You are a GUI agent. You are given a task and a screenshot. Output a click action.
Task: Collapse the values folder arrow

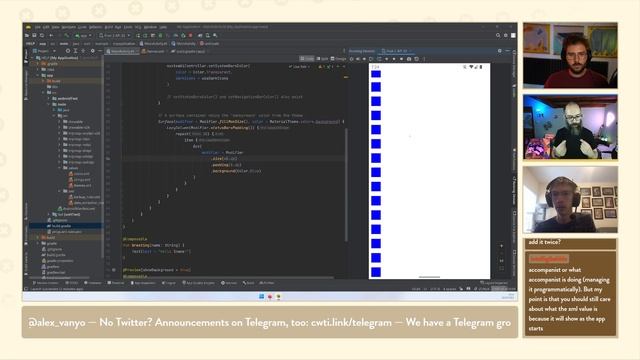60,168
